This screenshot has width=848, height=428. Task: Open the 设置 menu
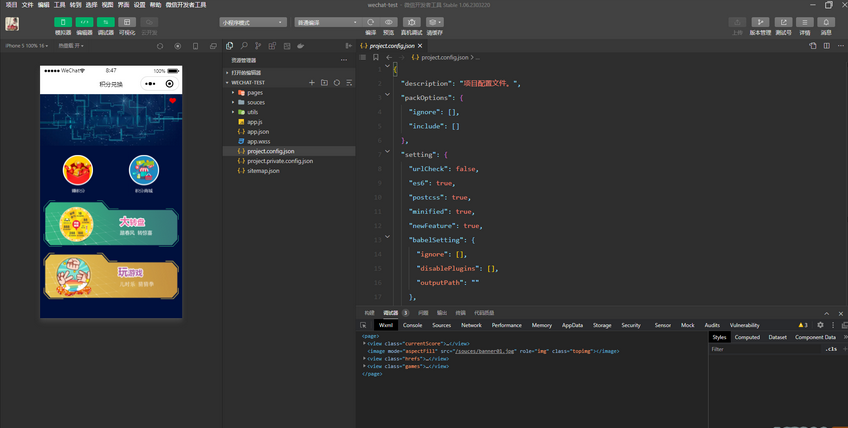click(140, 5)
